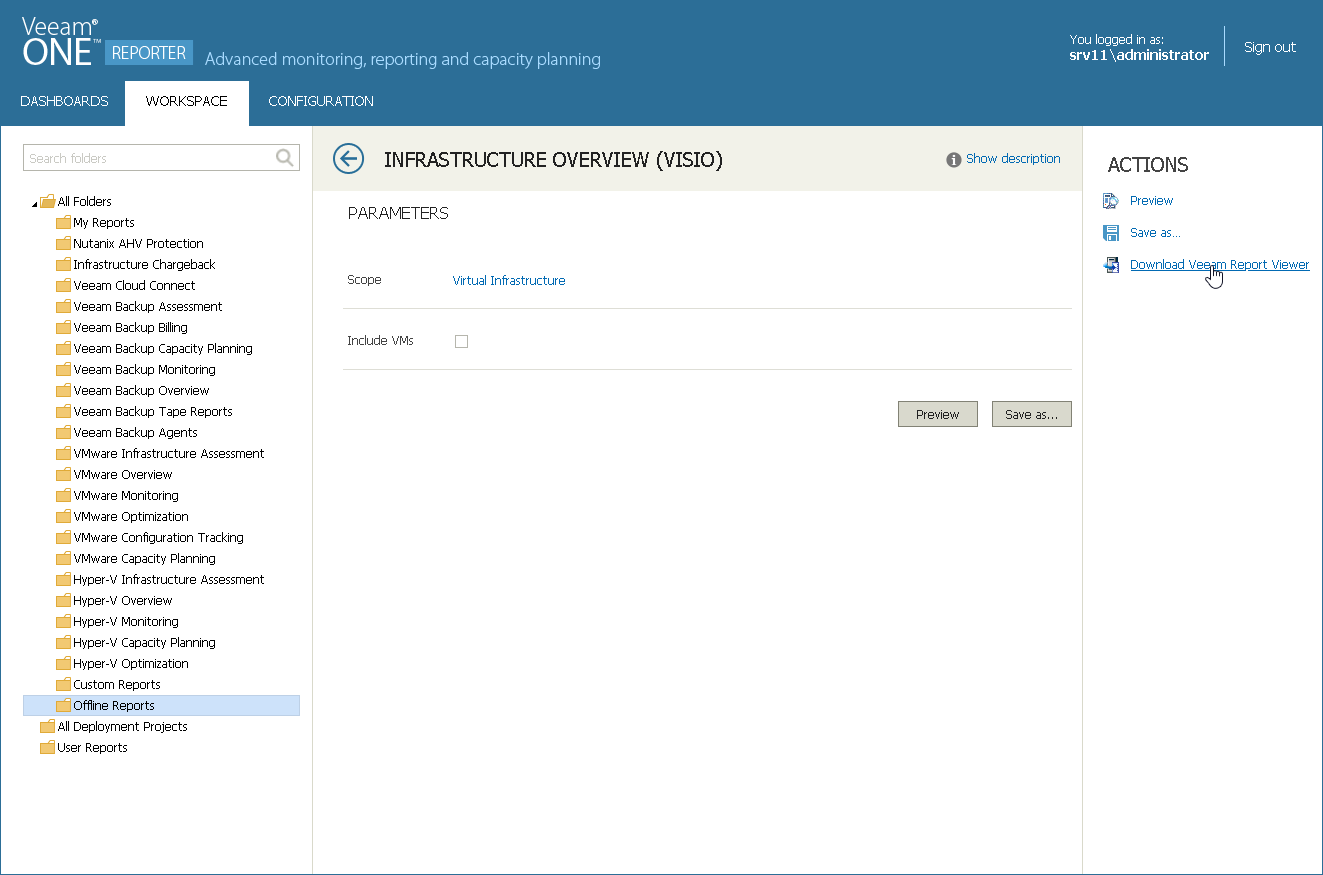Click the Download Veeam Report Viewer icon

(1111, 265)
